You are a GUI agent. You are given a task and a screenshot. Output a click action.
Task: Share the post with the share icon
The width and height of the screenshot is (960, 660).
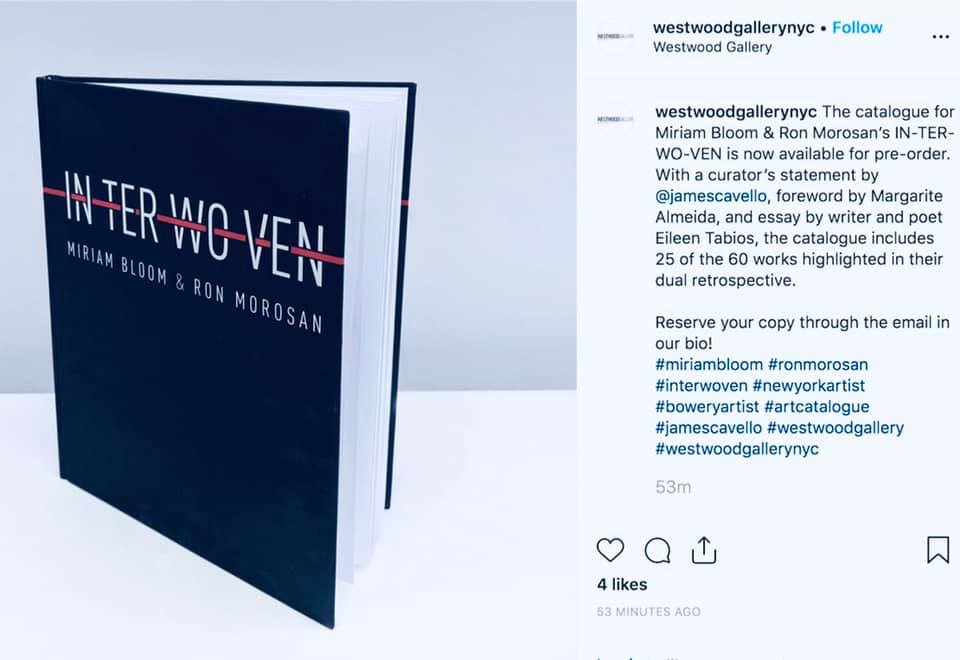click(703, 549)
